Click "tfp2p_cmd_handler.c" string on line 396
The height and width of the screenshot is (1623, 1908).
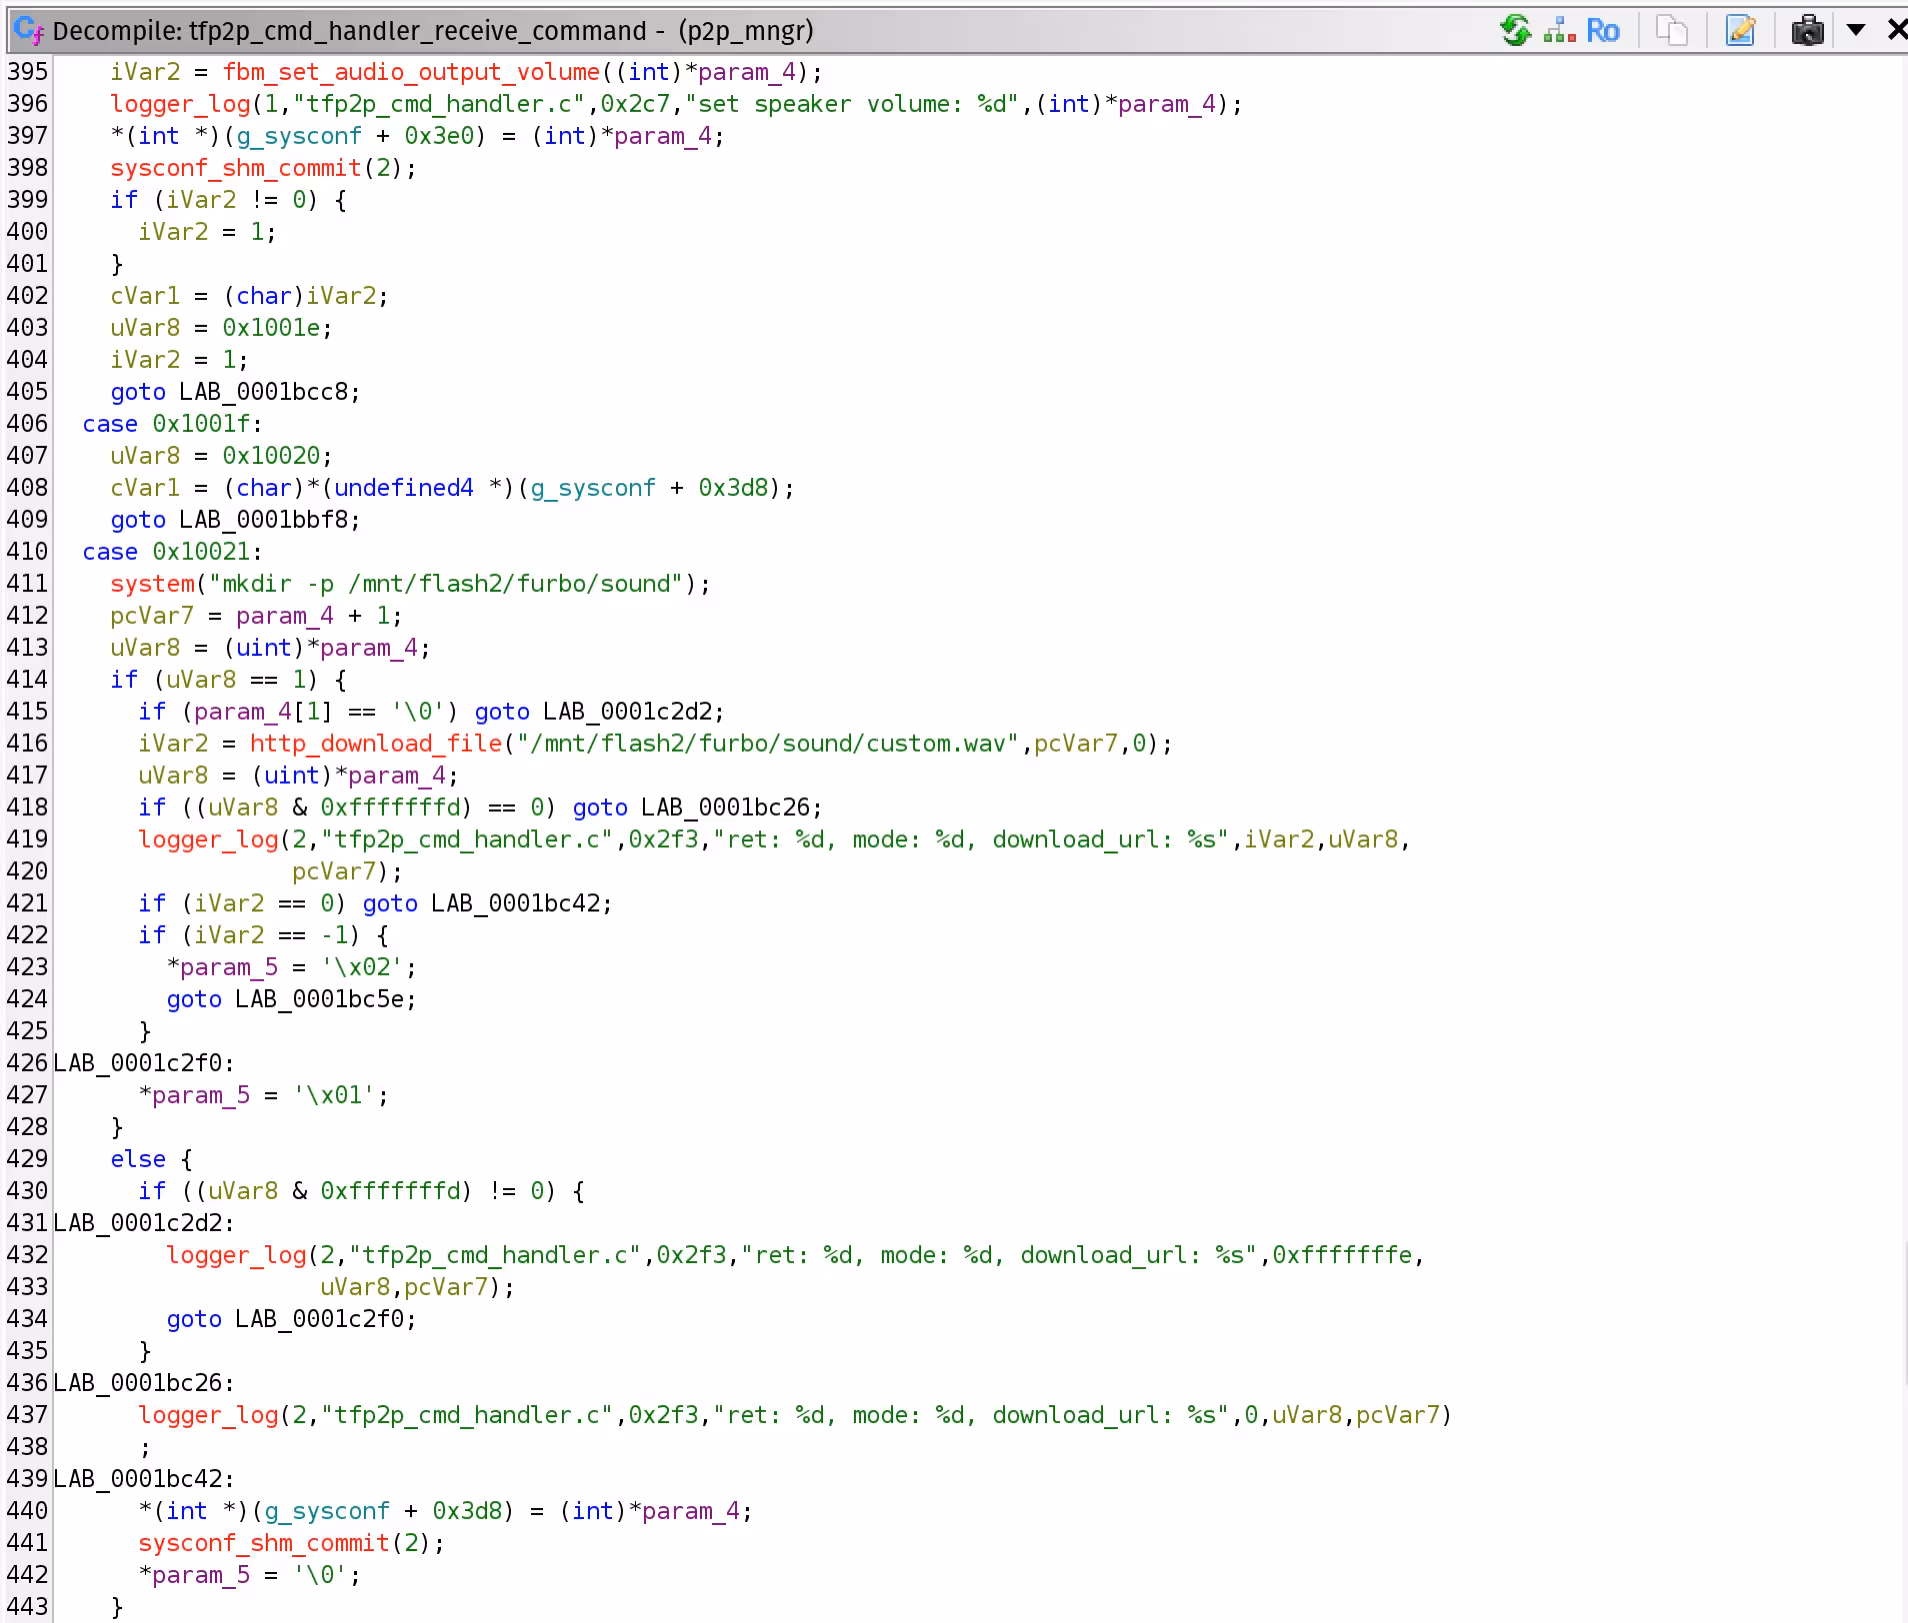coord(439,104)
